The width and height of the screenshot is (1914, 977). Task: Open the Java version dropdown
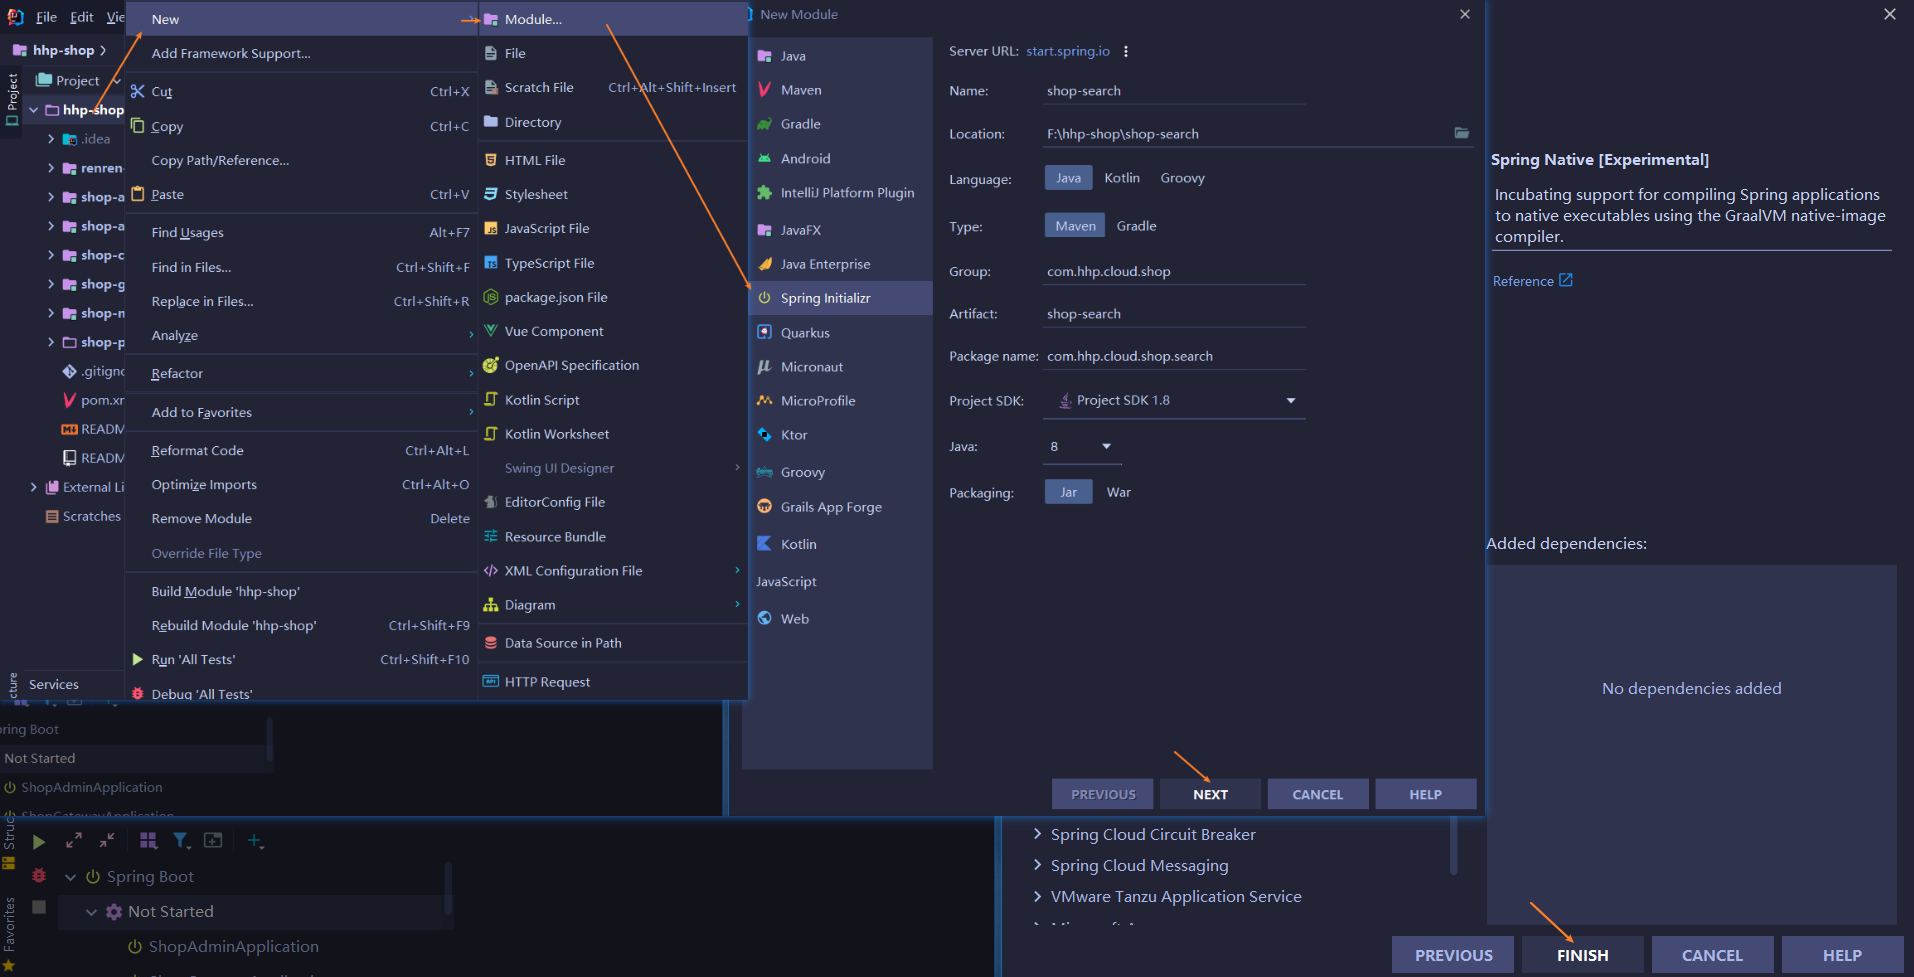pyautogui.click(x=1082, y=446)
